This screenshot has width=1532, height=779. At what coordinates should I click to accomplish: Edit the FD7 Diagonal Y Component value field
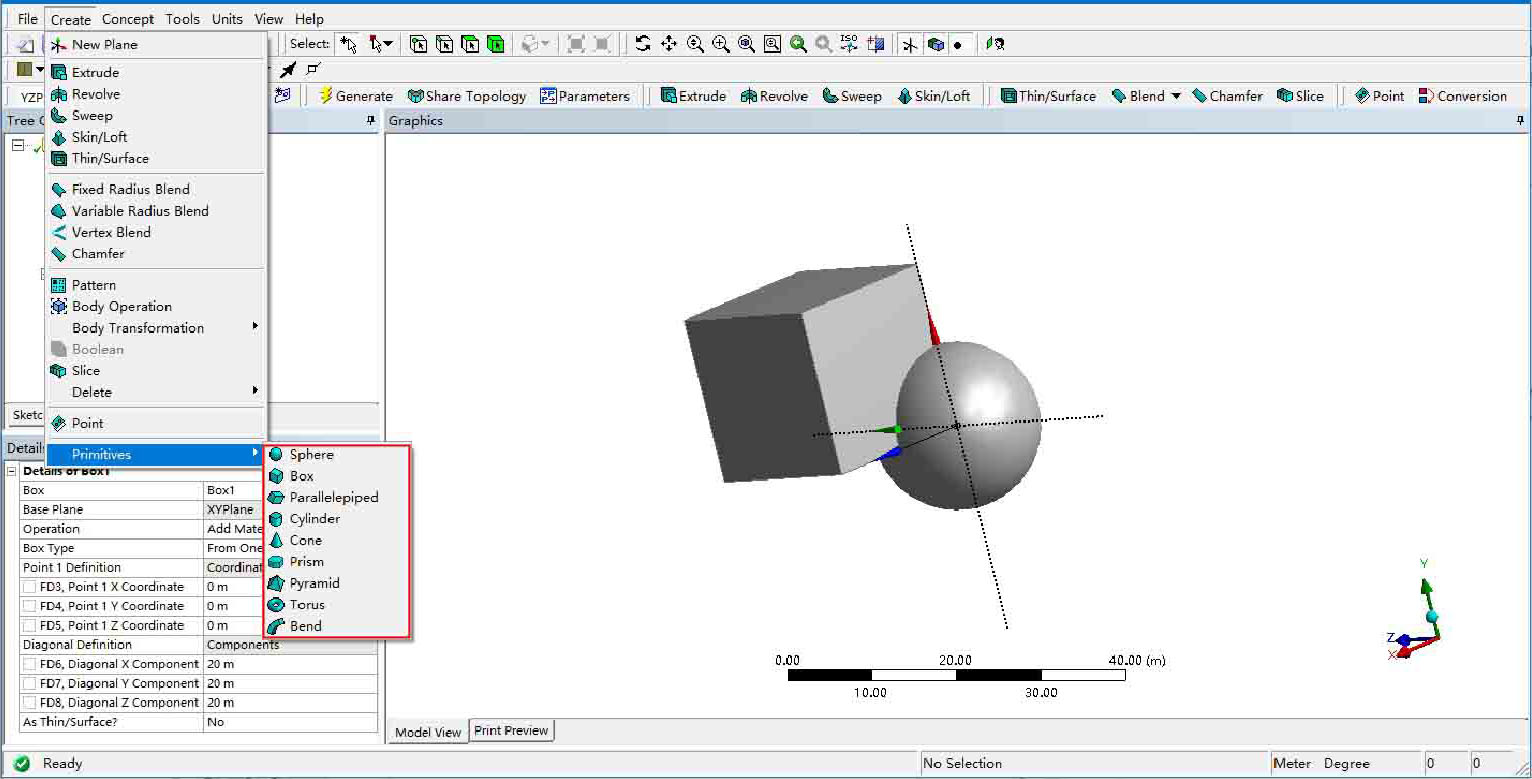coord(289,684)
